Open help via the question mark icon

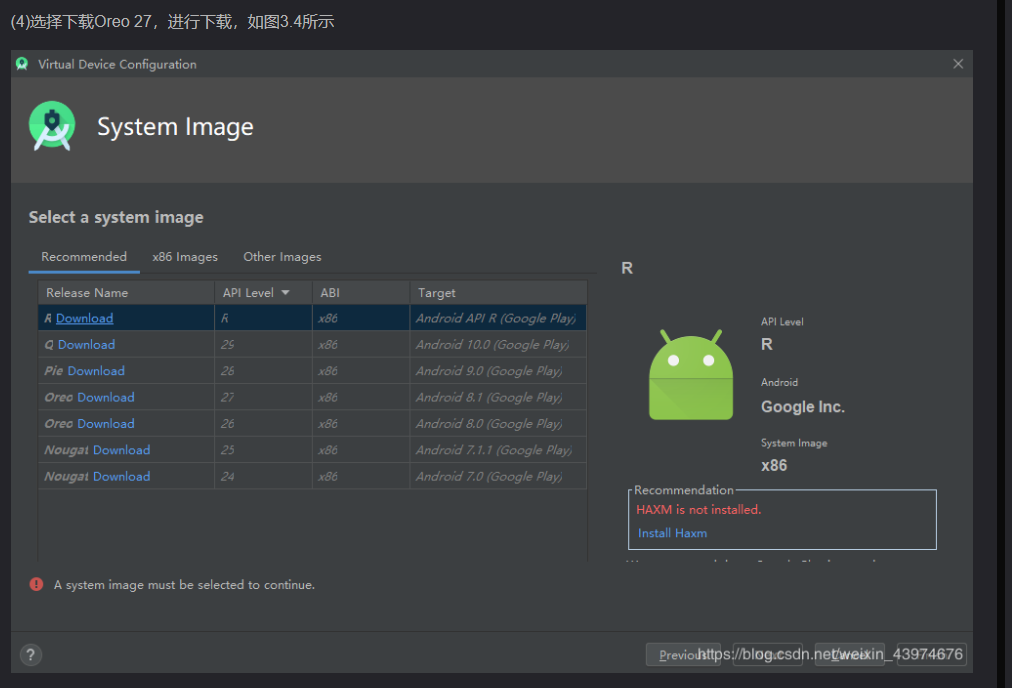pos(30,655)
